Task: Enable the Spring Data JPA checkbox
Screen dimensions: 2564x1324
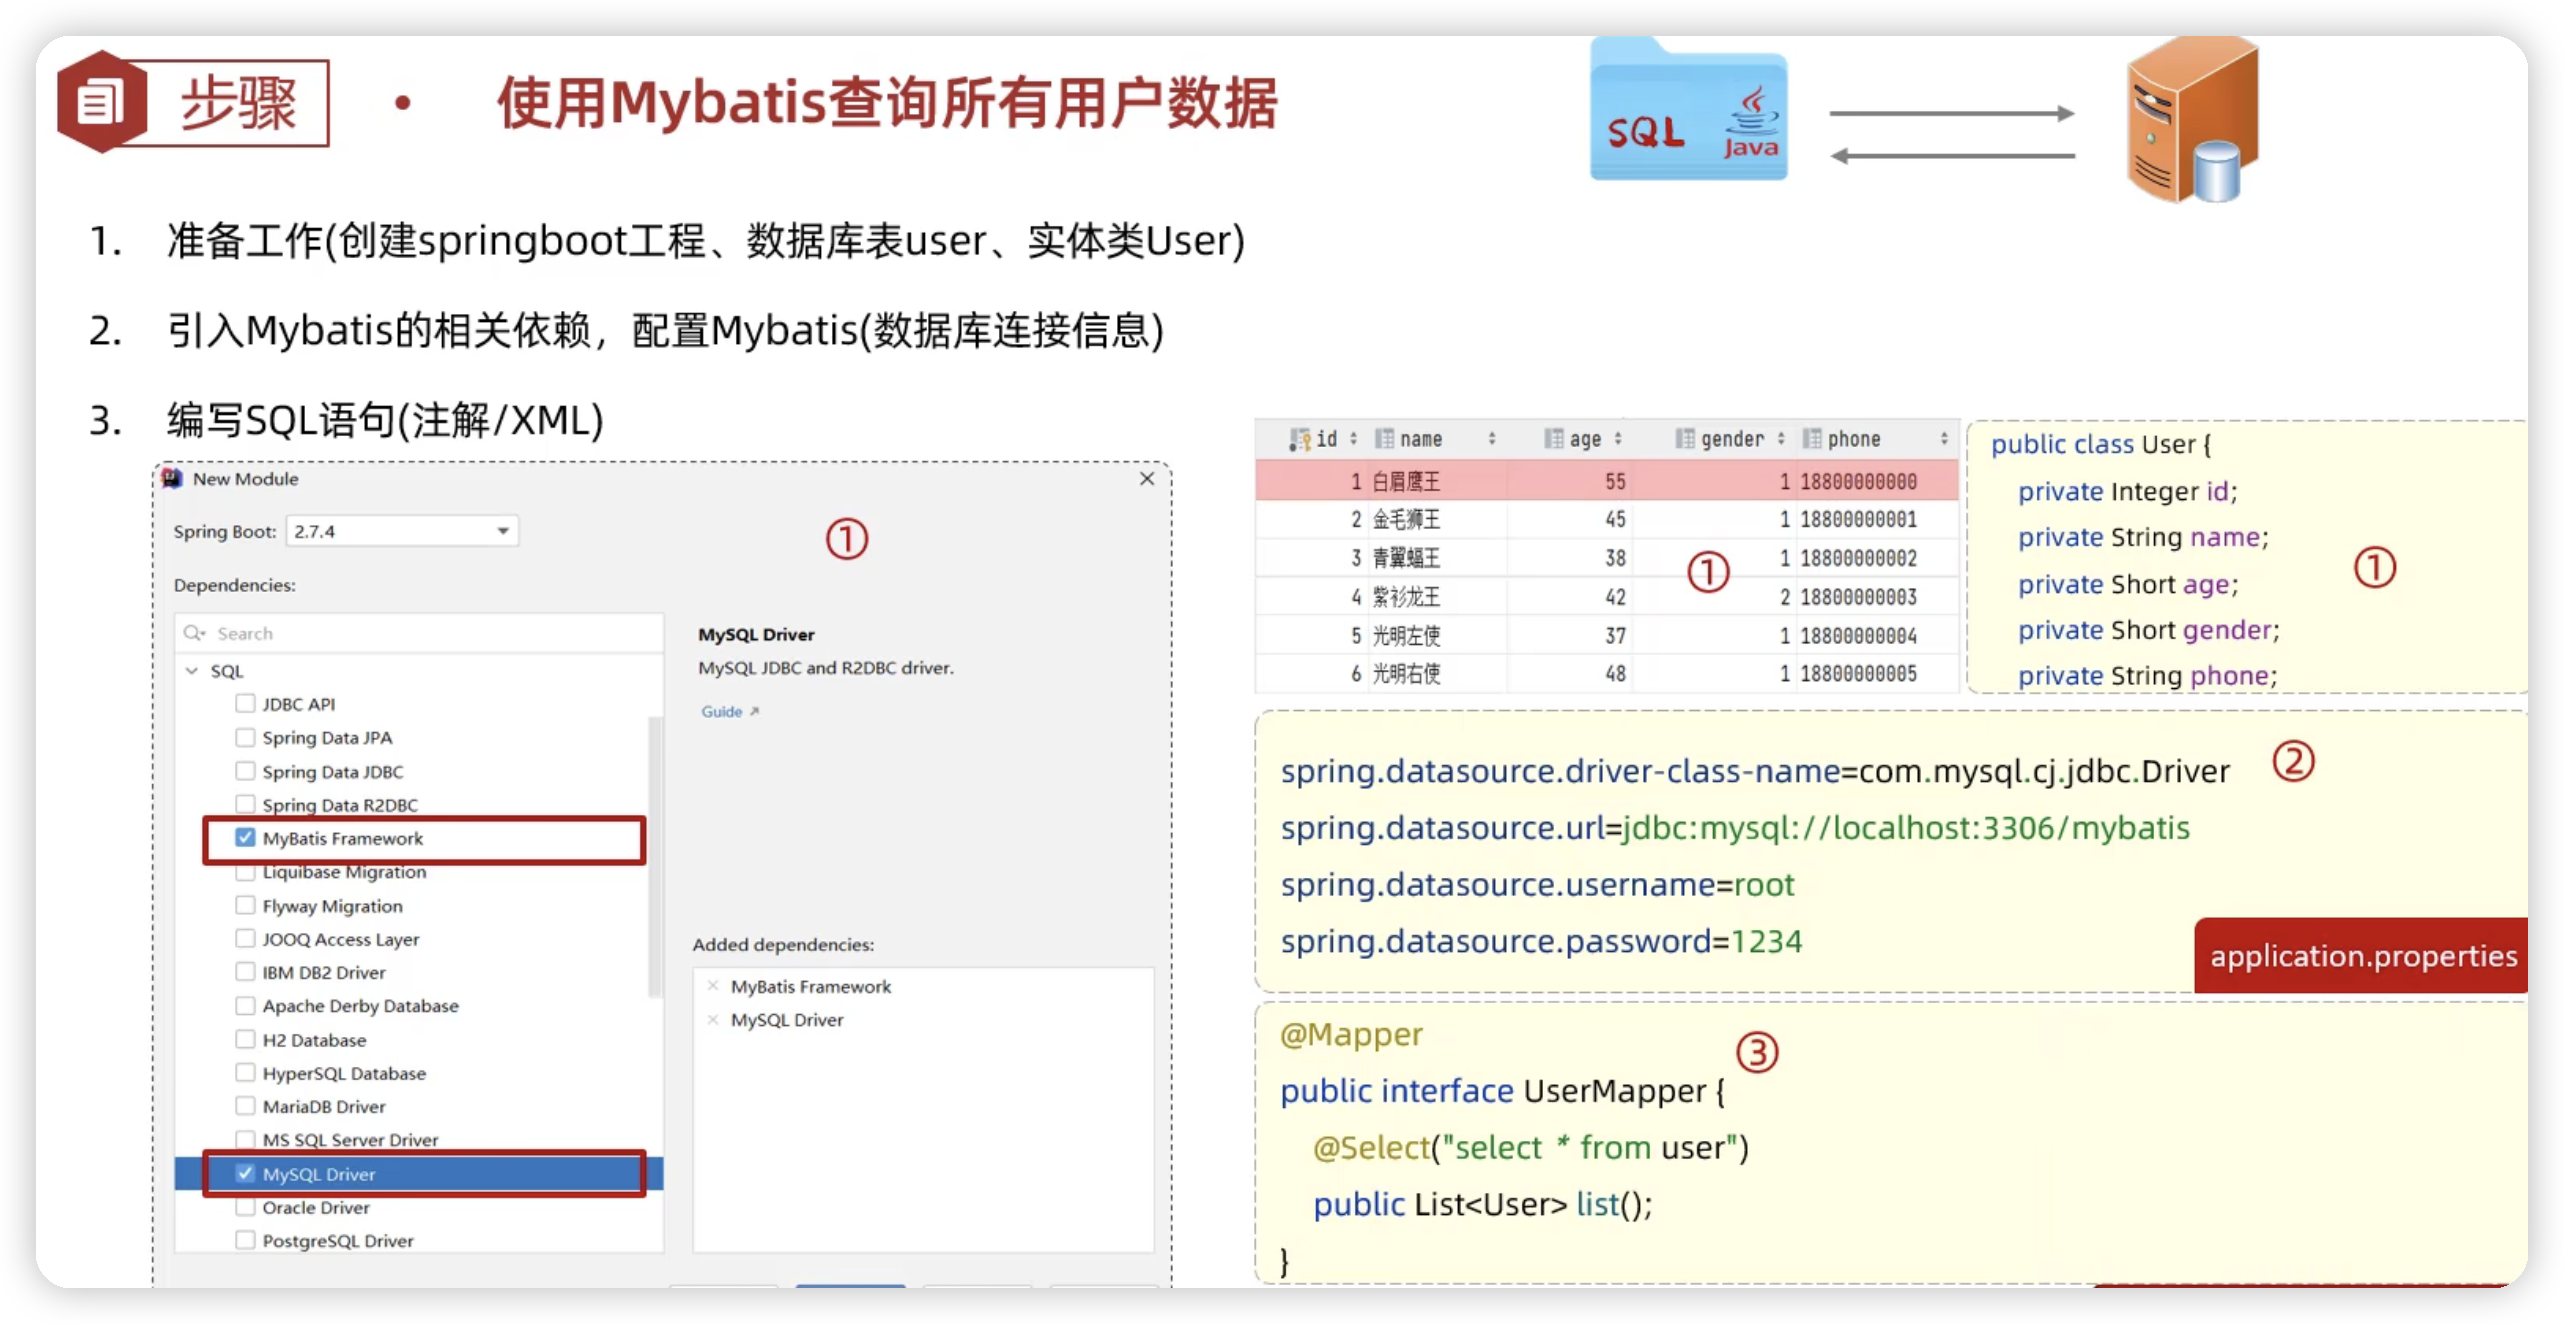Action: pos(245,738)
